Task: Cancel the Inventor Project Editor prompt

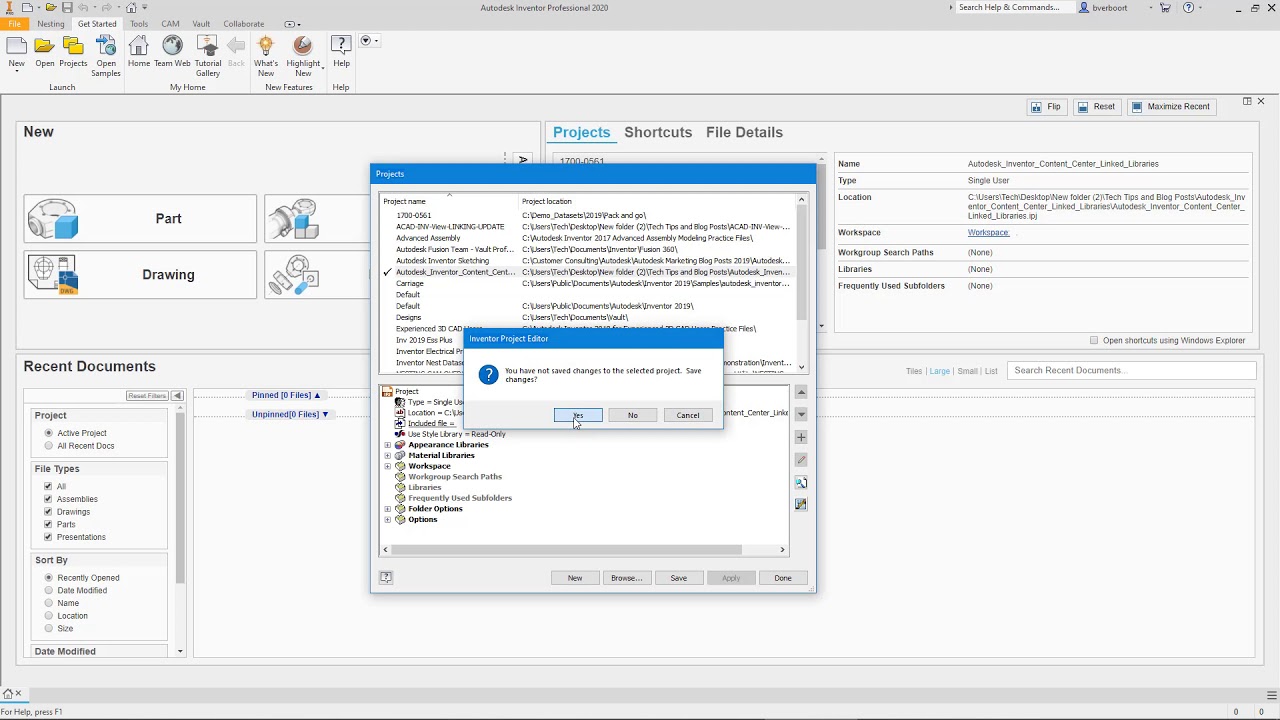Action: point(688,415)
